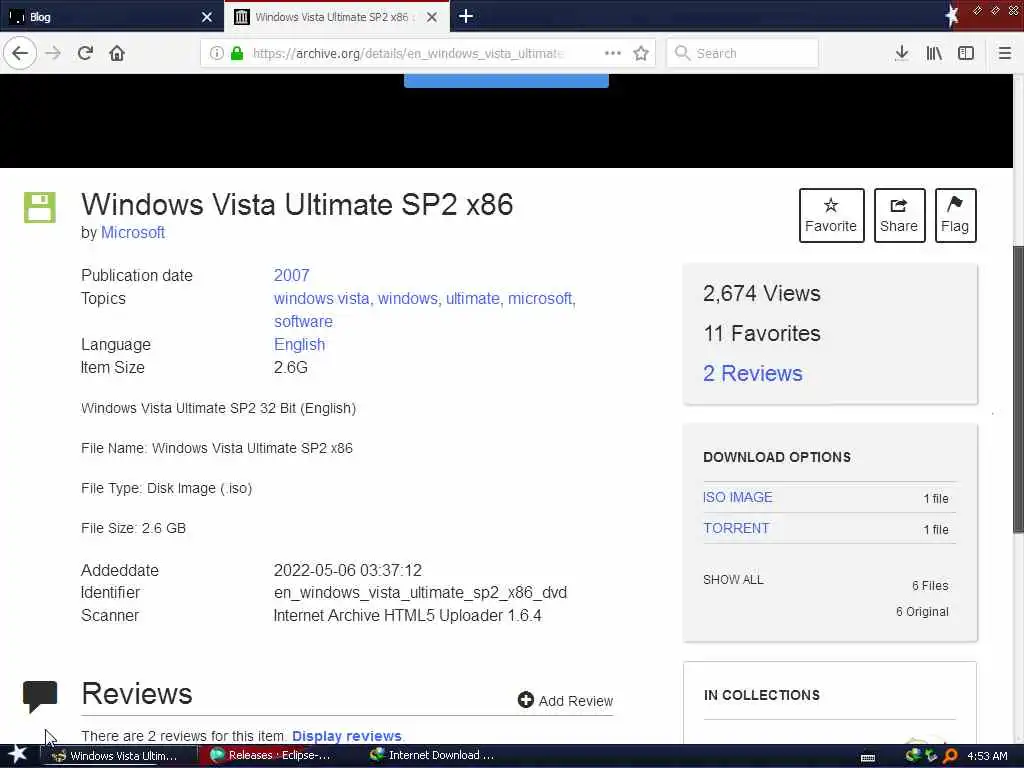Screen dimensions: 1024x768
Task: Open the windows vista topic link
Action: (321, 298)
